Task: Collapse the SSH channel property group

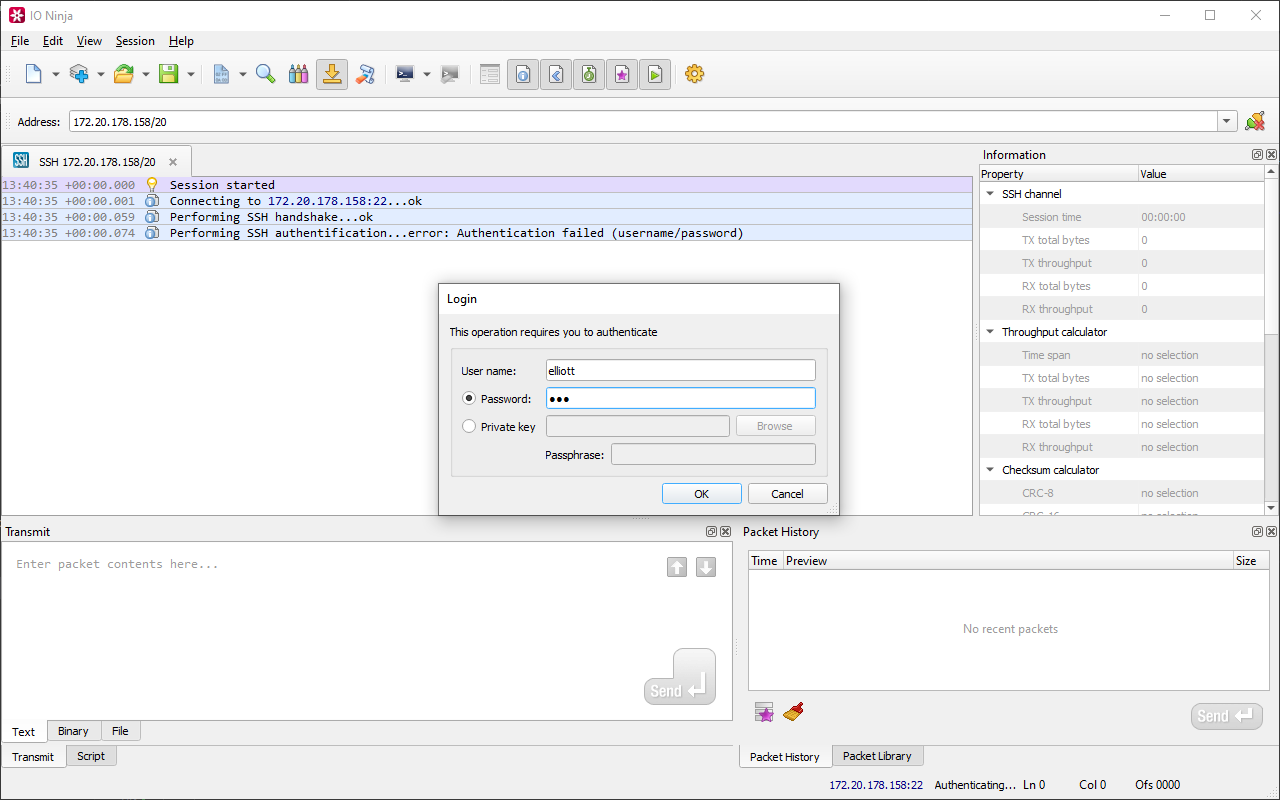Action: tap(990, 194)
